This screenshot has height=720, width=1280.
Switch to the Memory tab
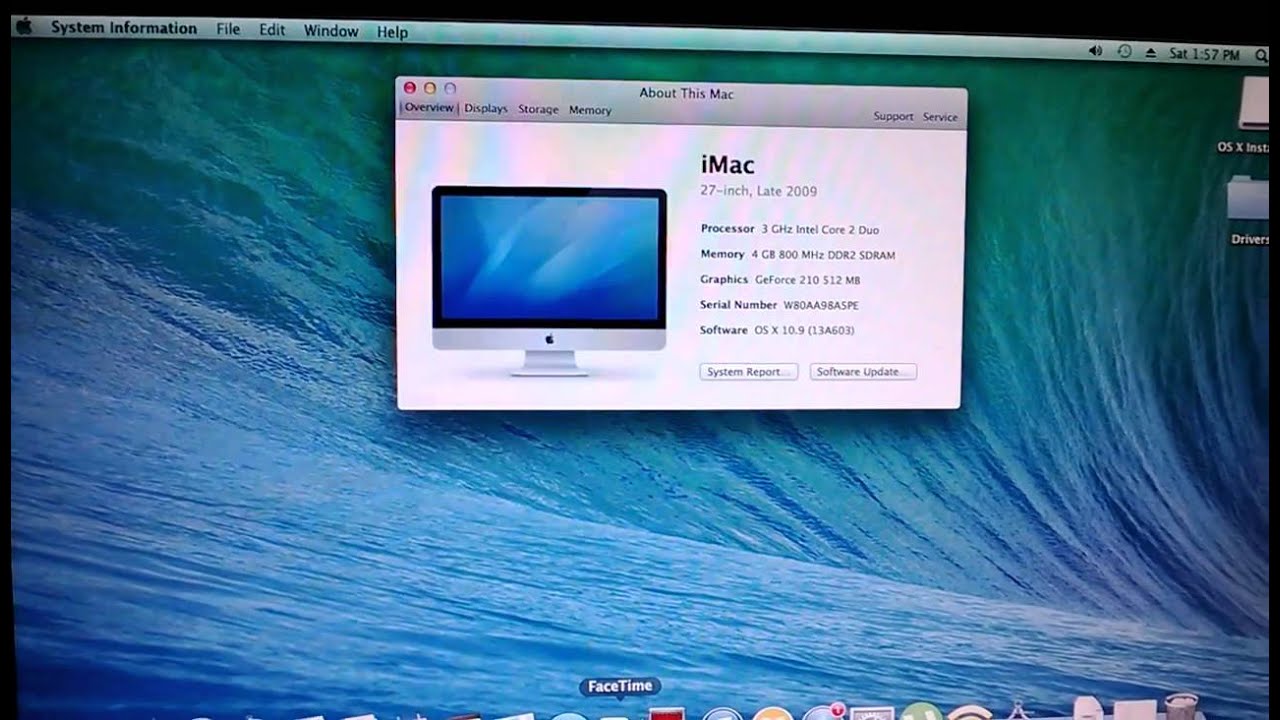[x=590, y=110]
